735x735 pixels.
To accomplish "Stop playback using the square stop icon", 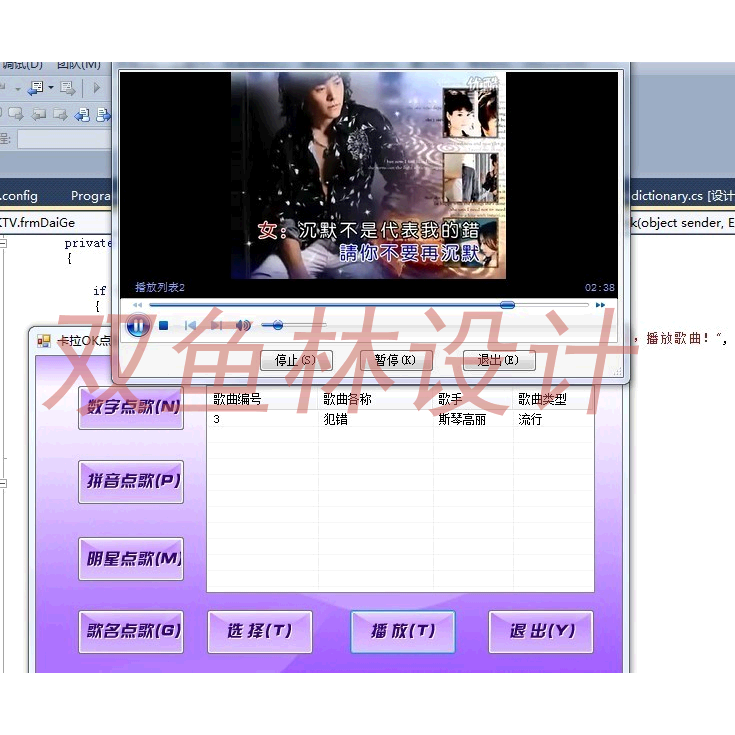I will [164, 325].
